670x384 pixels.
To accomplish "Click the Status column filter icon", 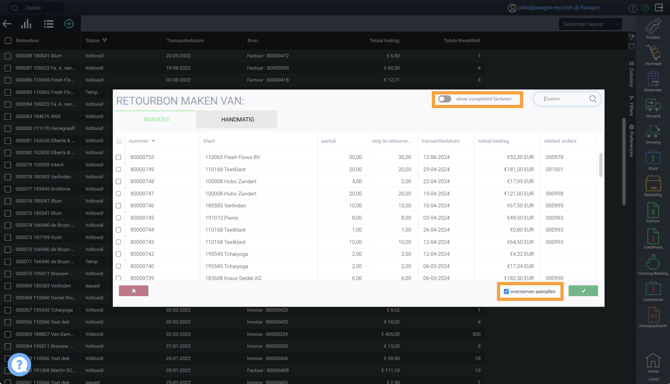I will coord(105,41).
